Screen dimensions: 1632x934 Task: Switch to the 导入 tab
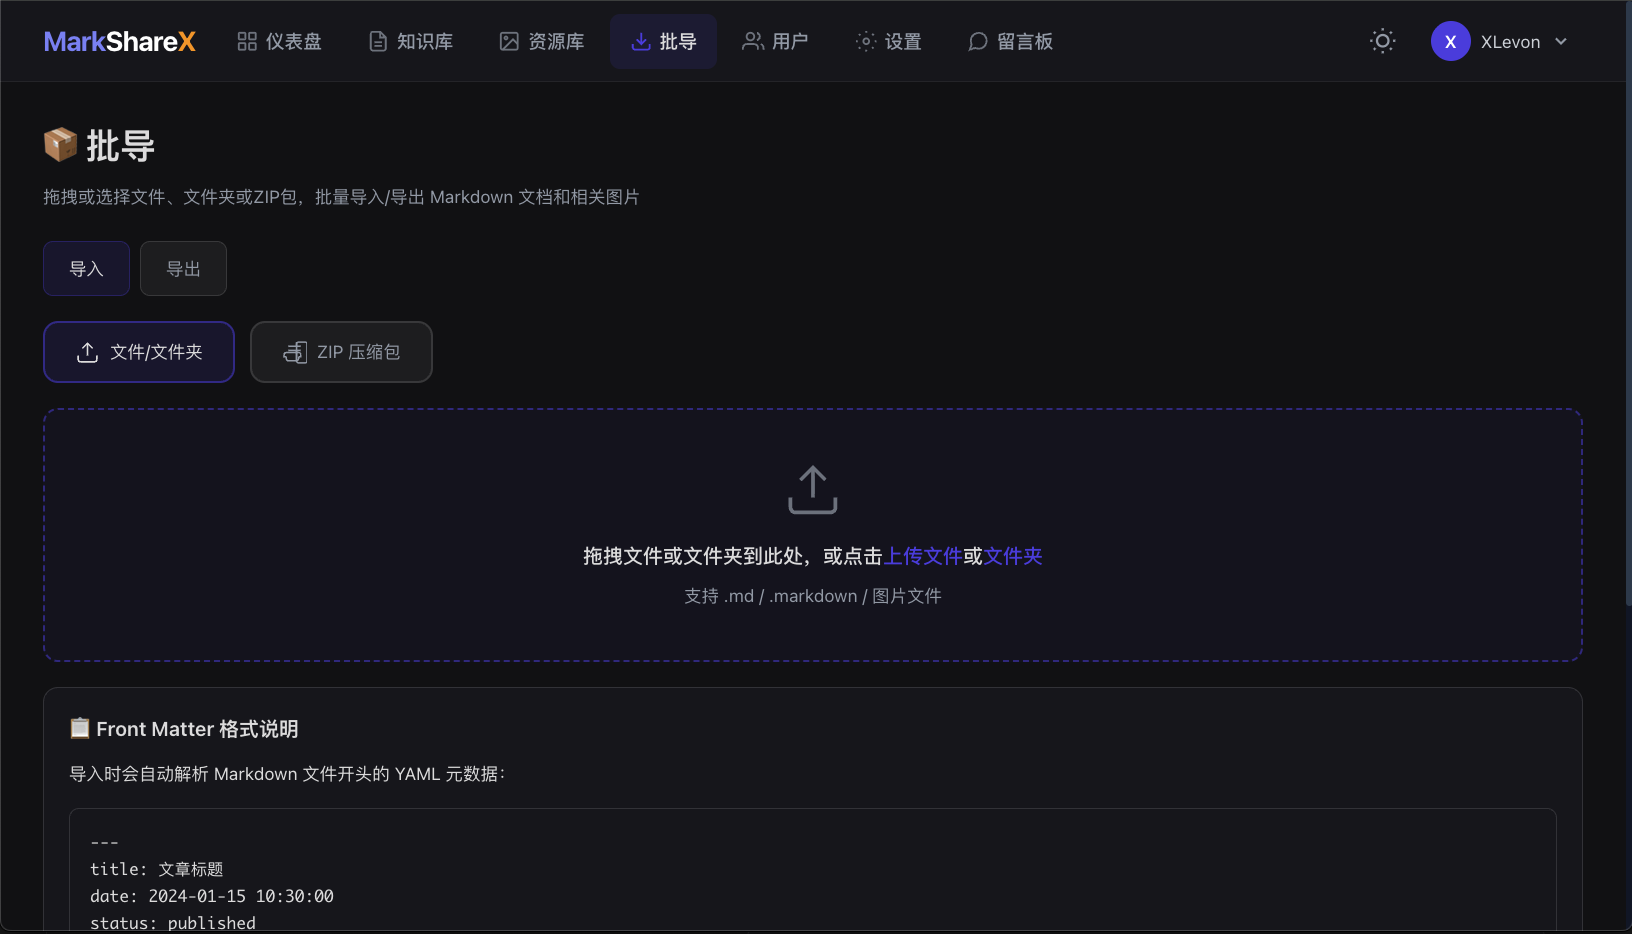pyautogui.click(x=87, y=269)
